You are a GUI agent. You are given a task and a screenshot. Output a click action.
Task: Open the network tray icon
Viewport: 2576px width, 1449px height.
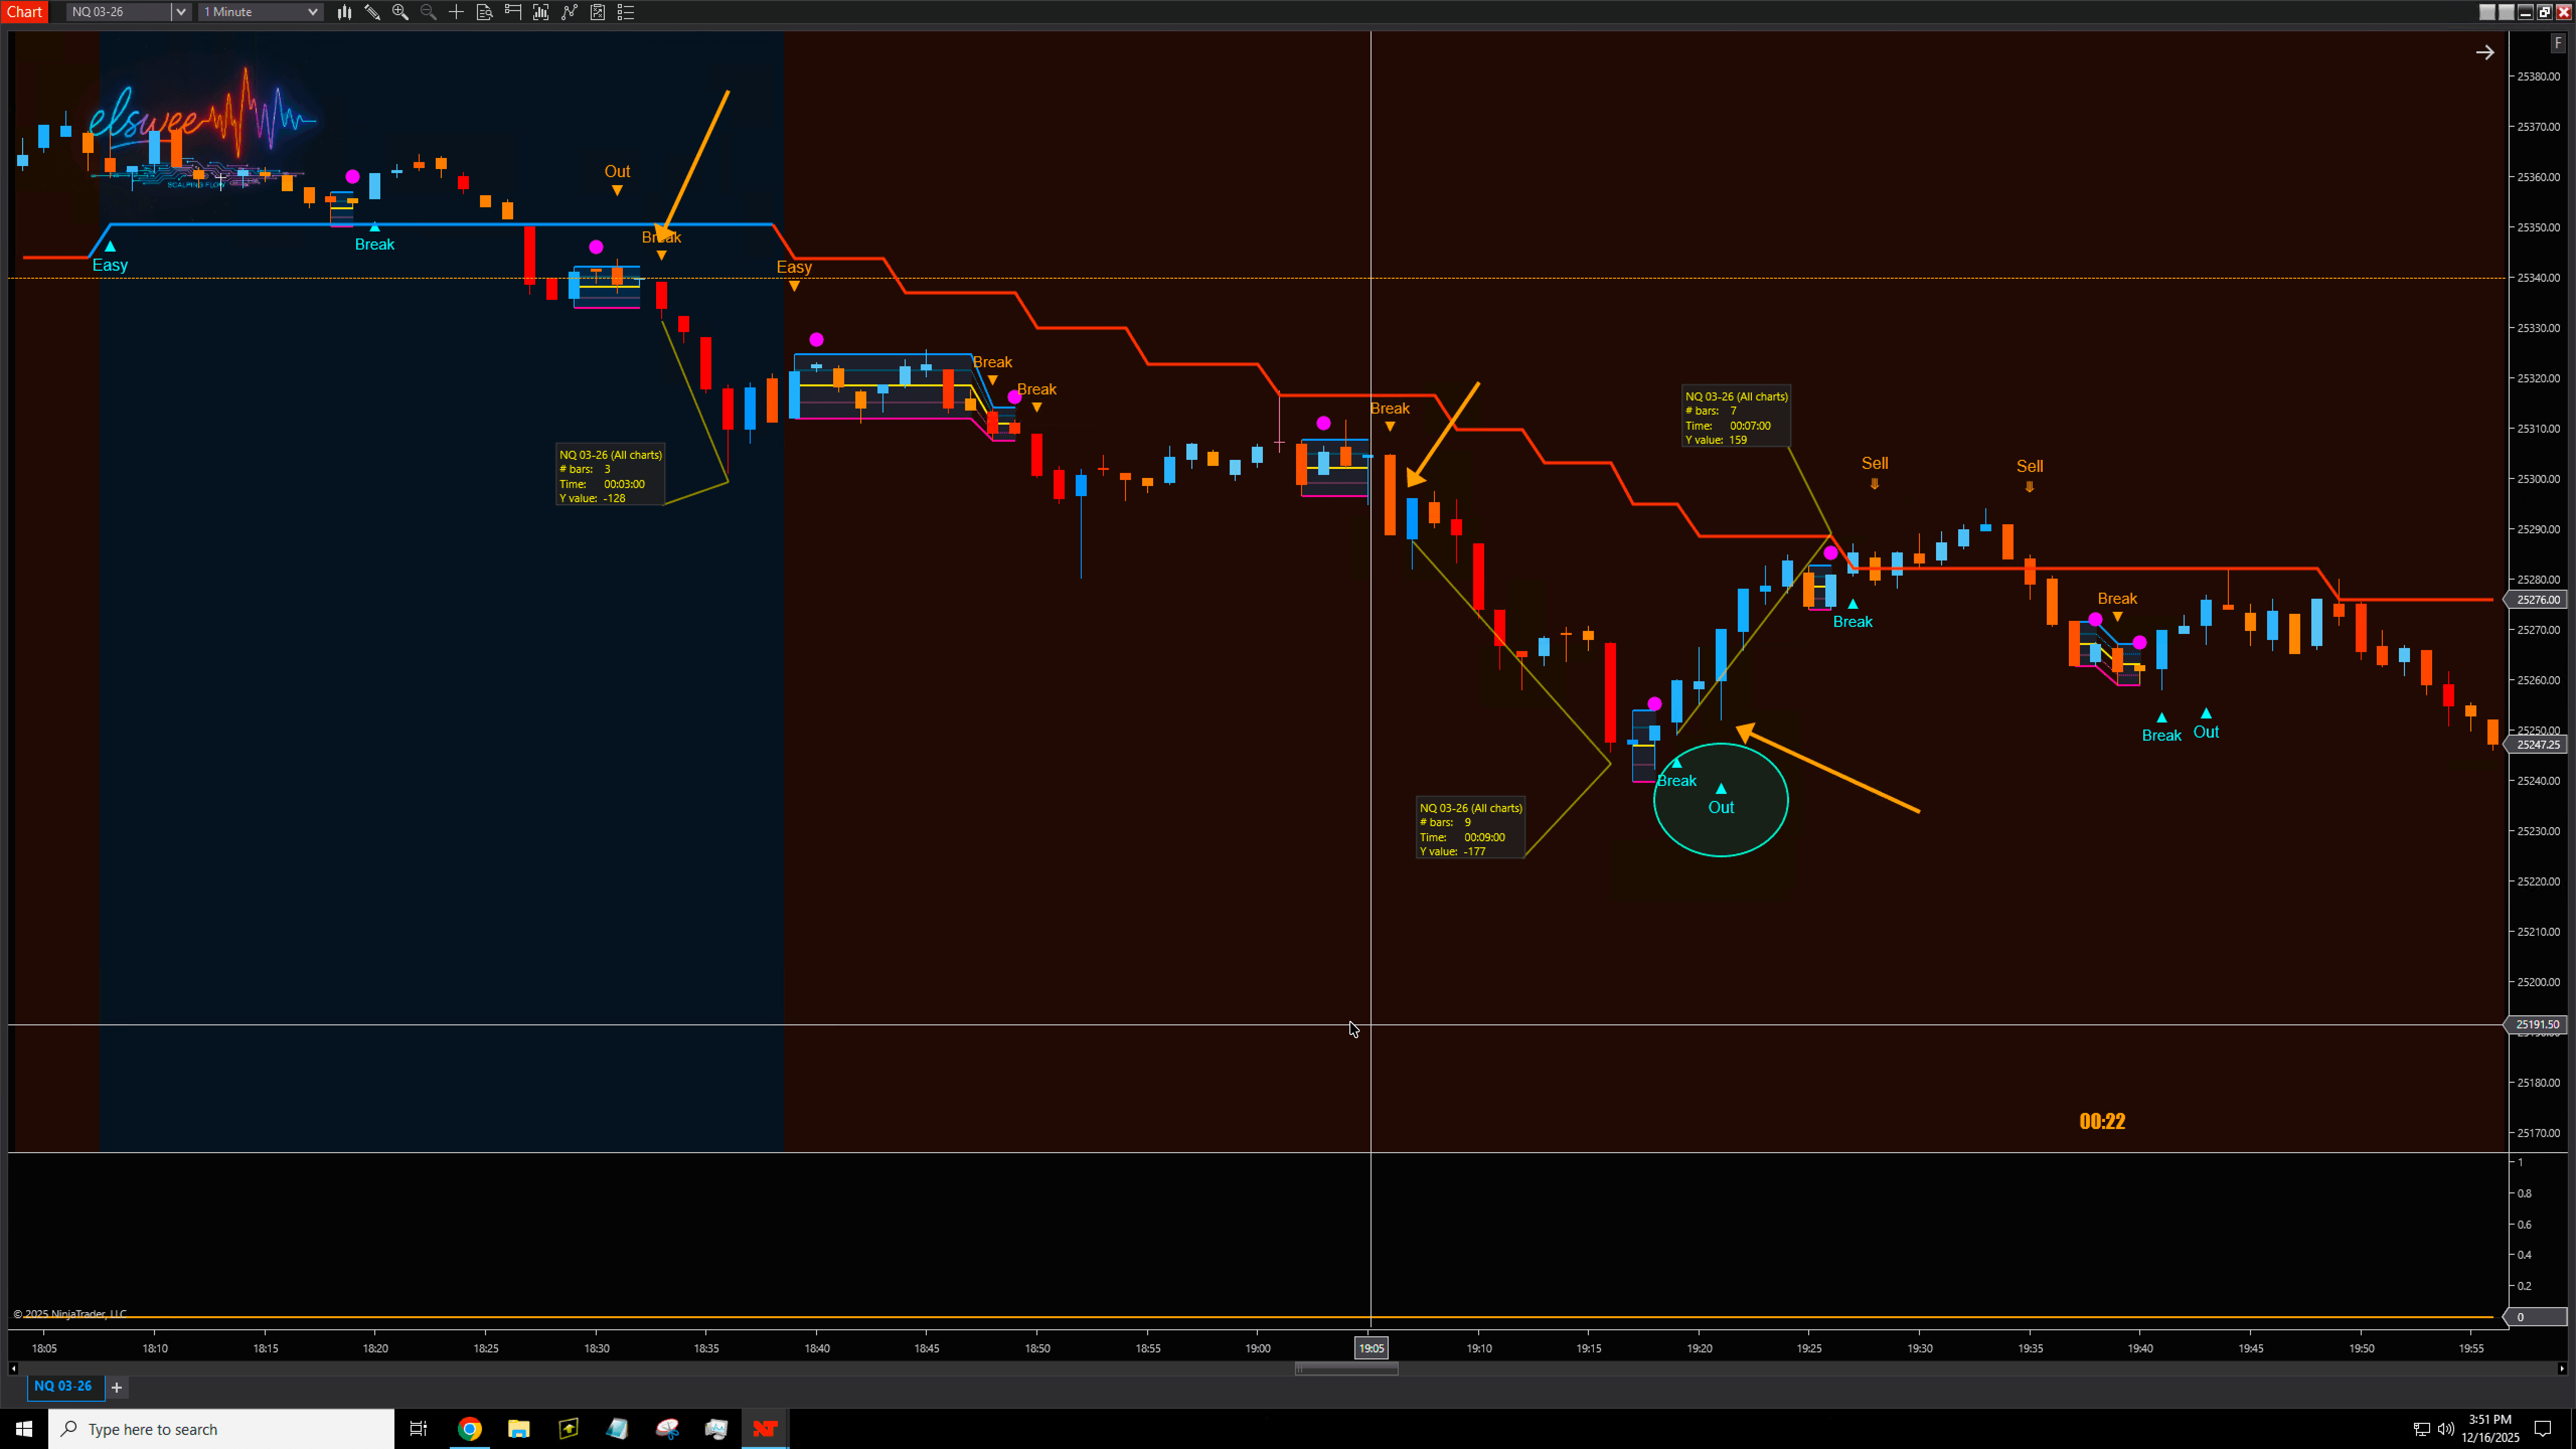pos(2421,1429)
